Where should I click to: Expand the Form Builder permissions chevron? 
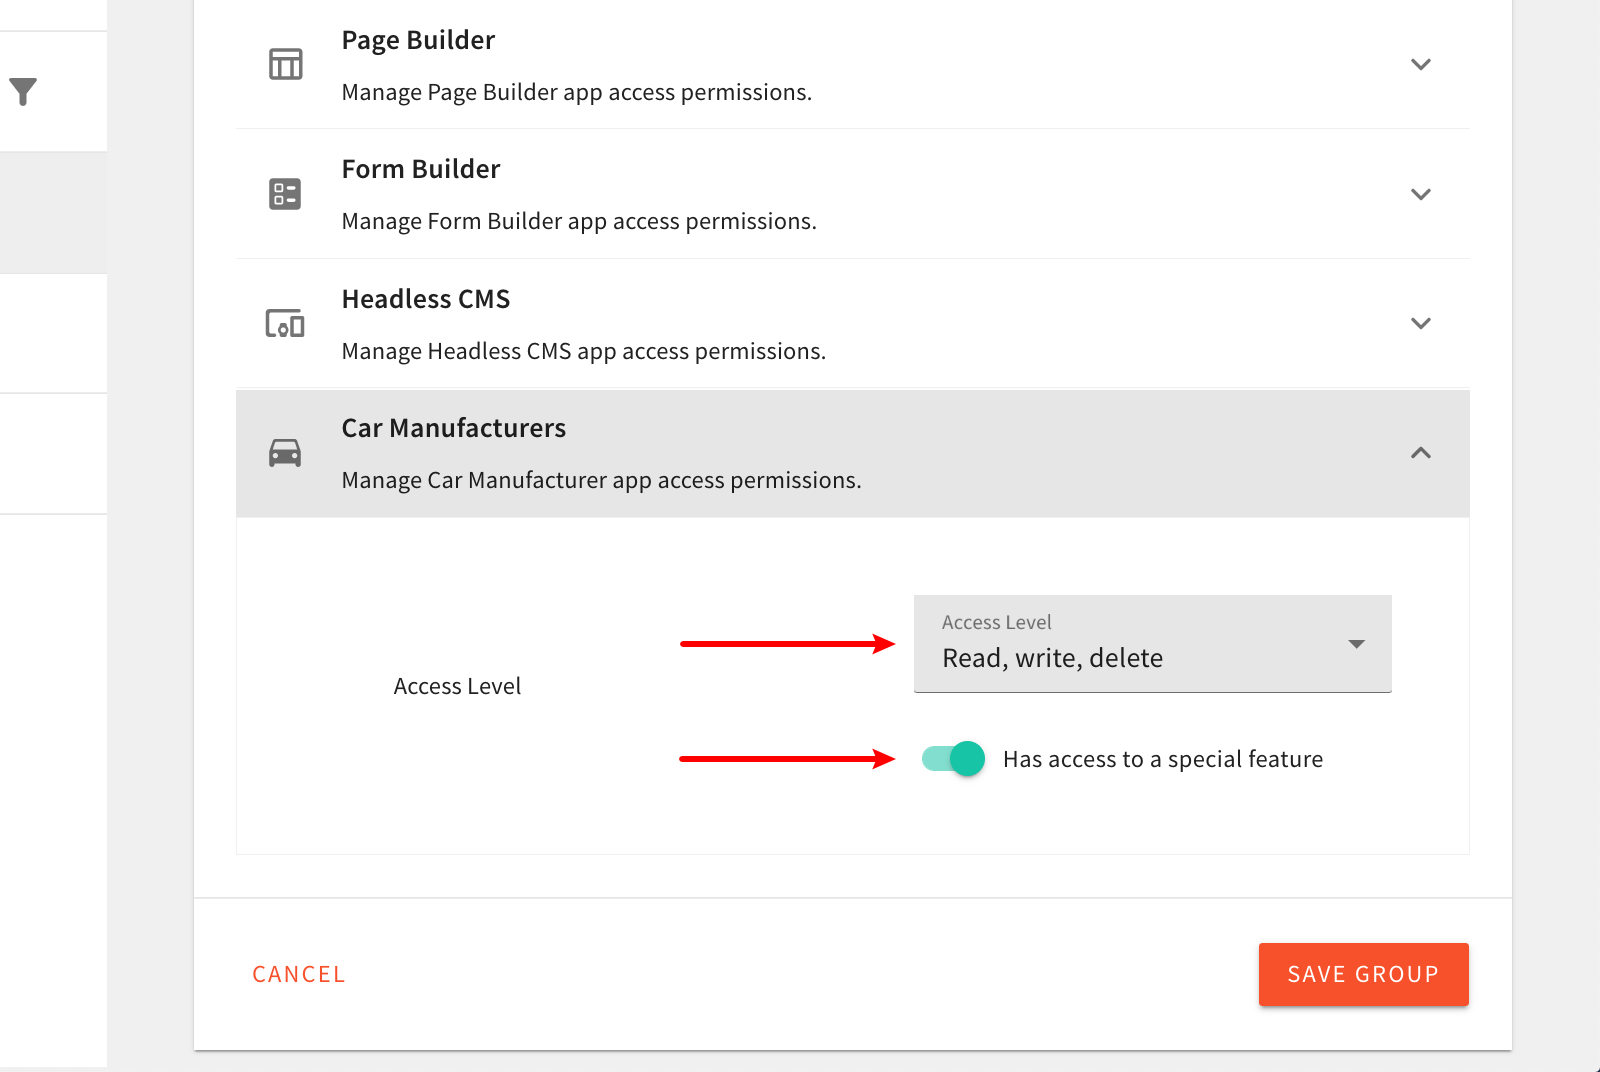click(1420, 194)
